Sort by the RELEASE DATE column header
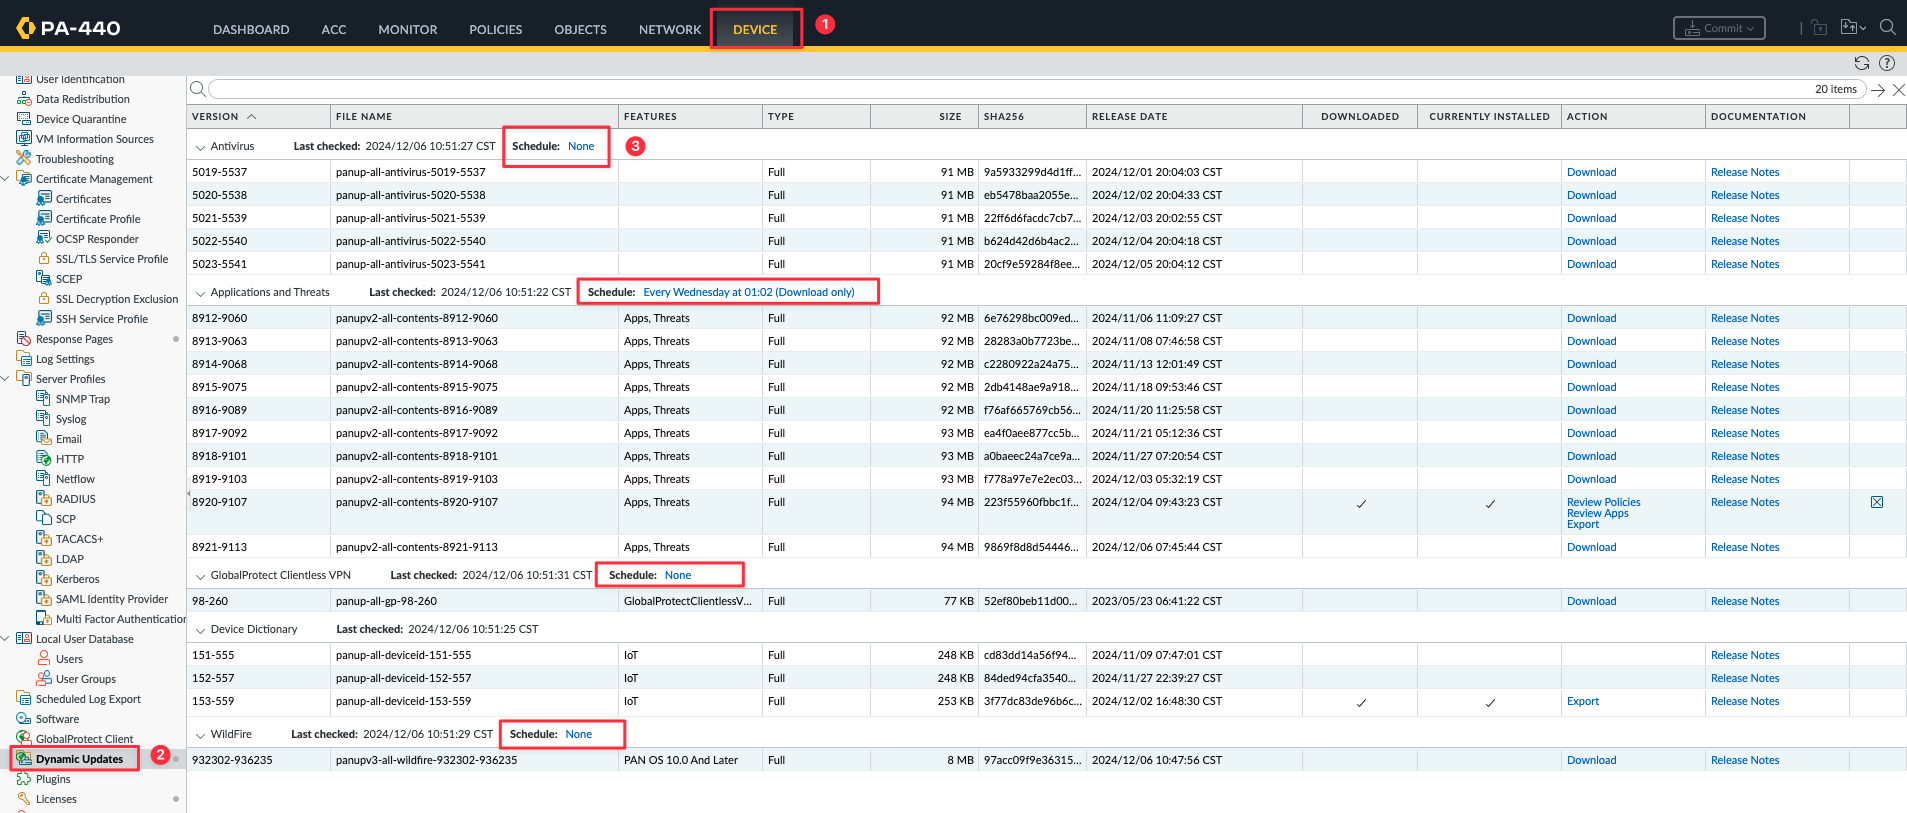Screen dimensions: 1907x813 (x=1194, y=116)
